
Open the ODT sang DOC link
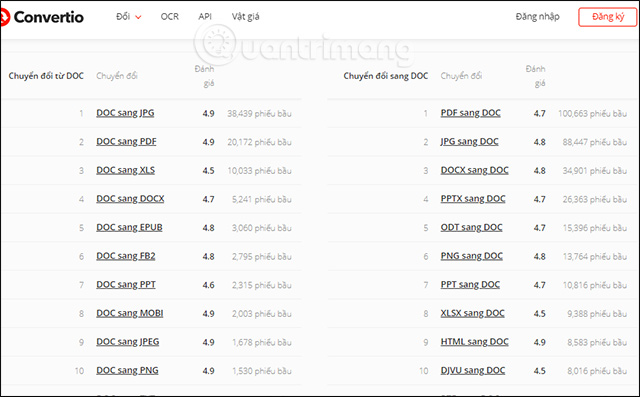[x=471, y=227]
